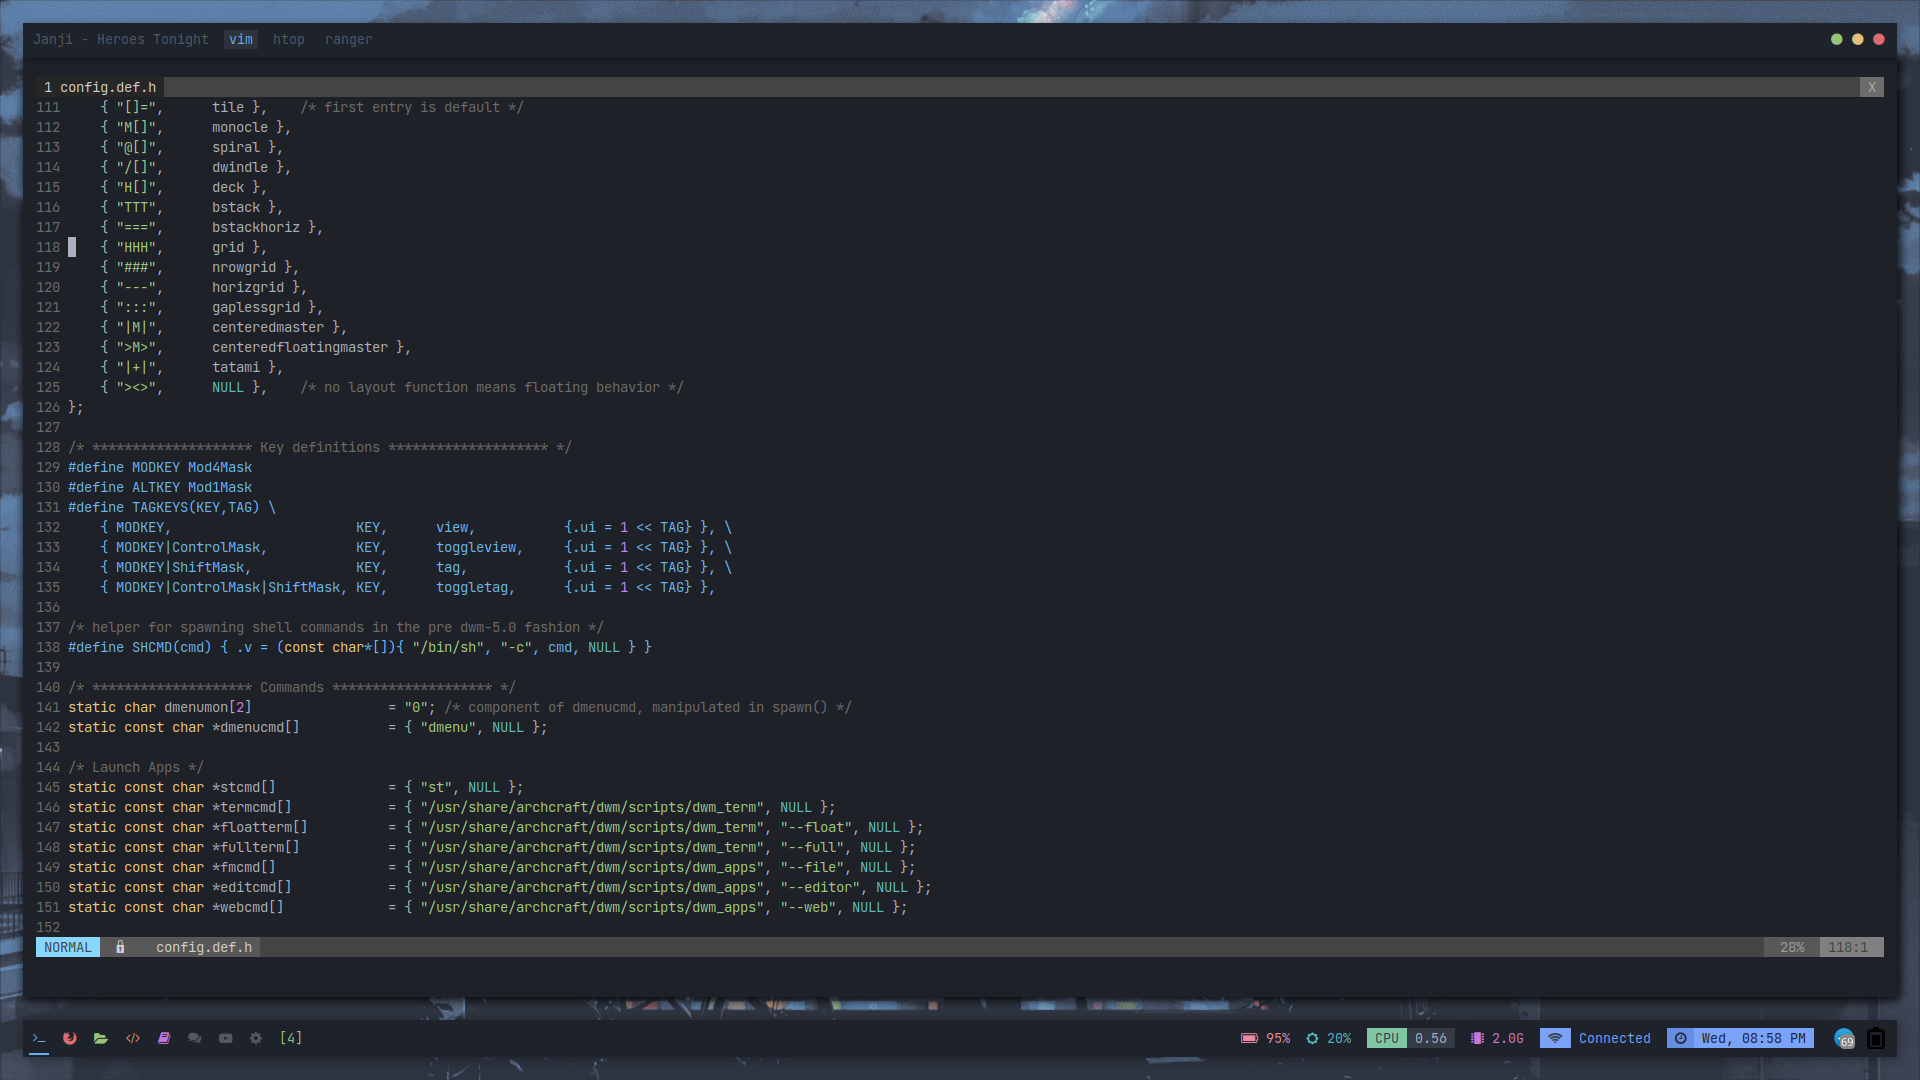Close vim buffer tabline with X
The height and width of the screenshot is (1080, 1920).
coord(1871,88)
